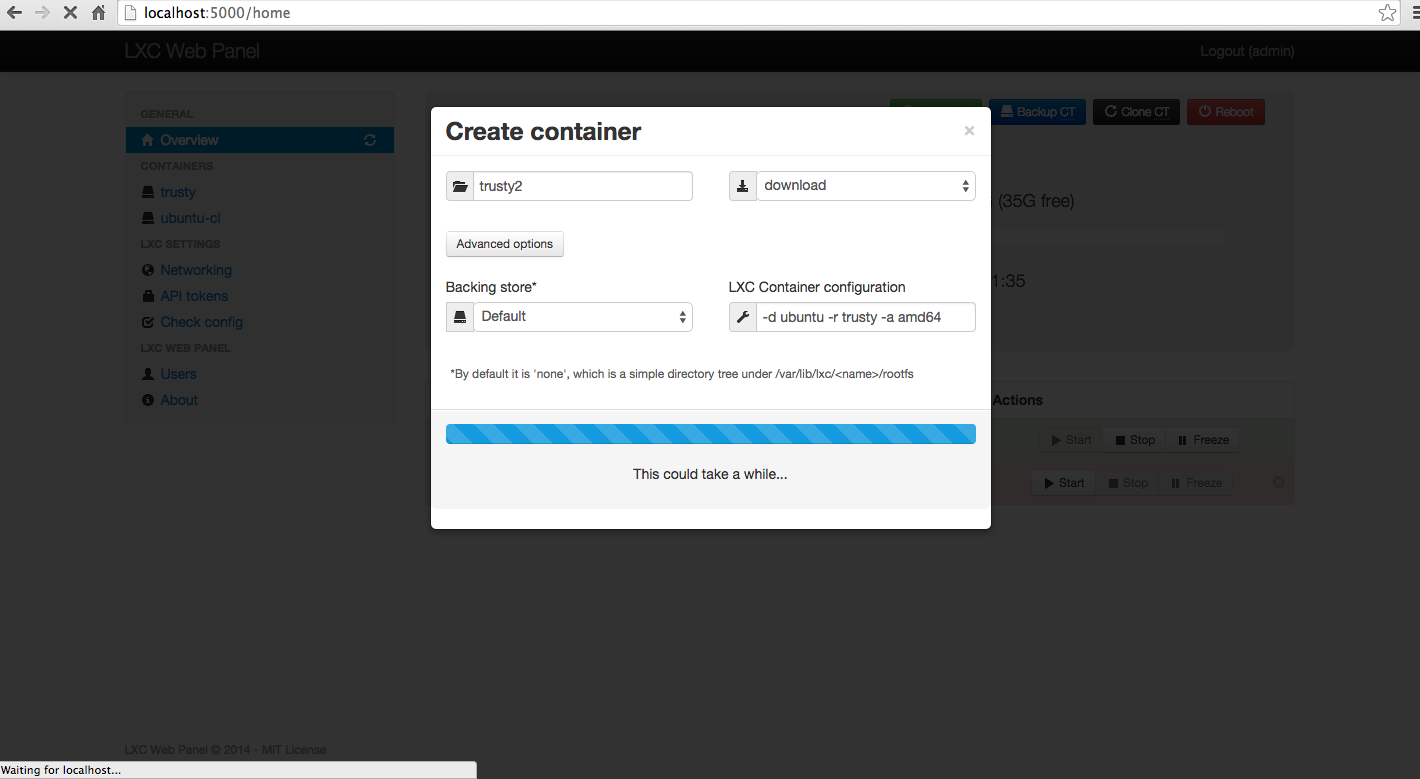
Task: Stop page loading with the X icon
Action: tap(70, 13)
